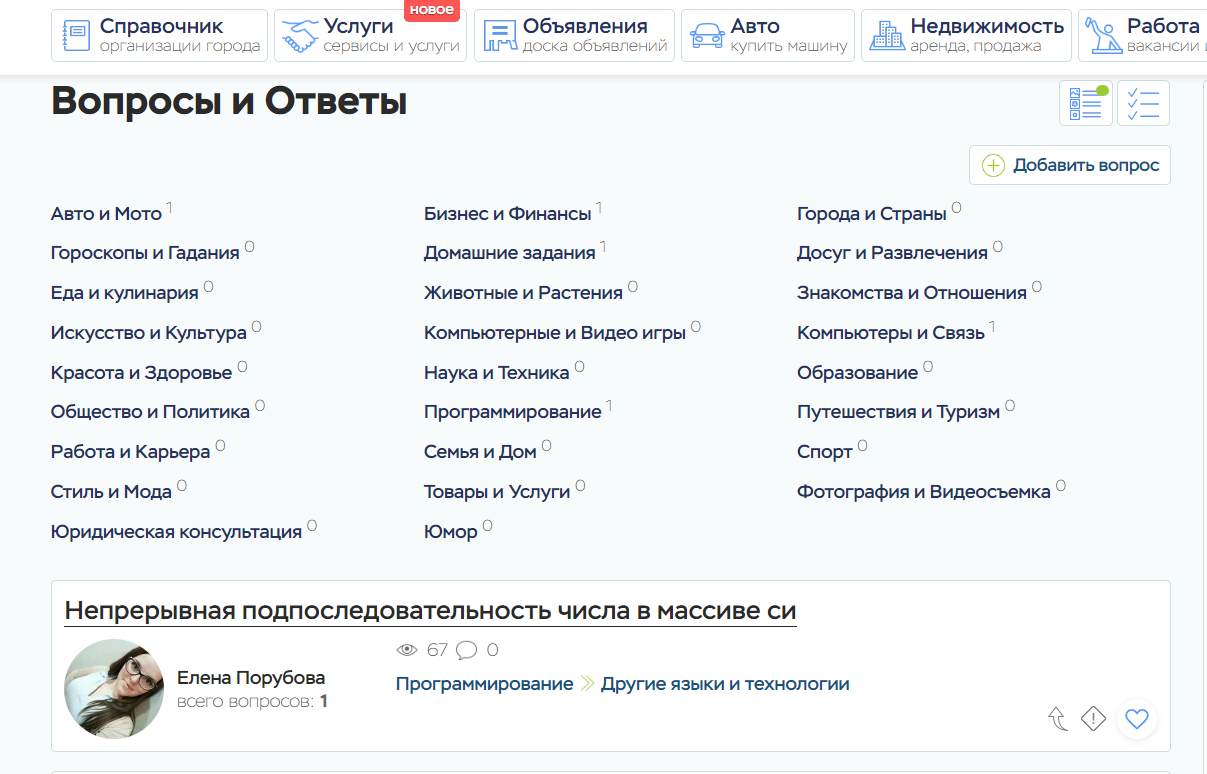Switch to detailed list view with thumbnails

(x=1085, y=104)
